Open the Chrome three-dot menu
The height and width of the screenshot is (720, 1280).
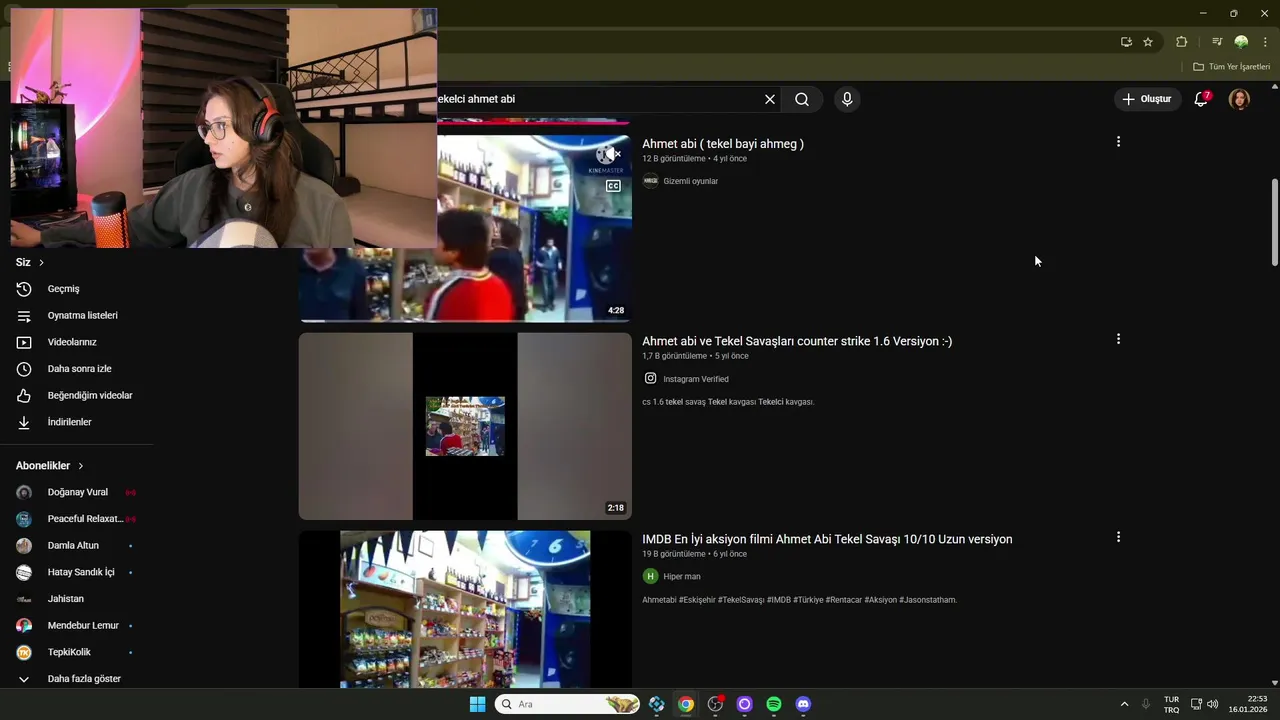(1265, 42)
